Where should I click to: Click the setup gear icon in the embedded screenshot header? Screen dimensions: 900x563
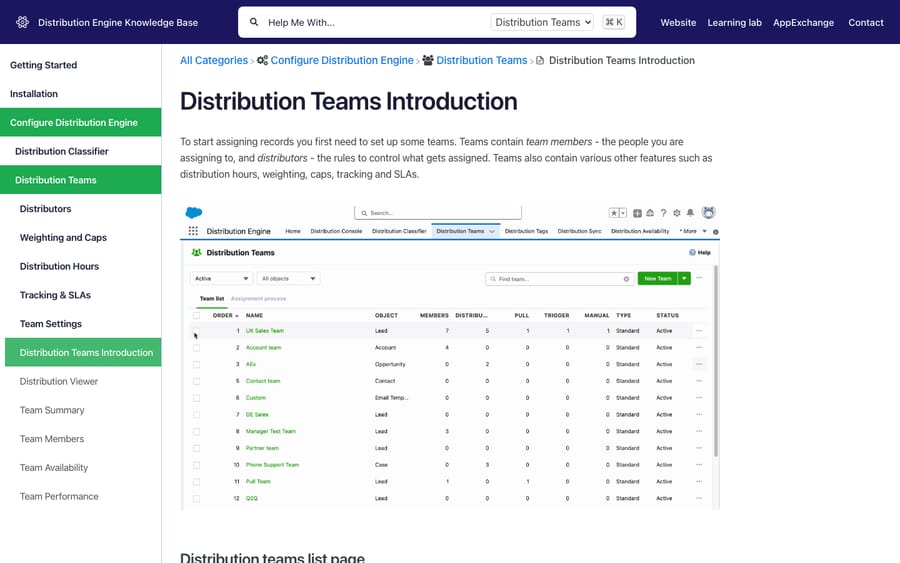point(677,213)
